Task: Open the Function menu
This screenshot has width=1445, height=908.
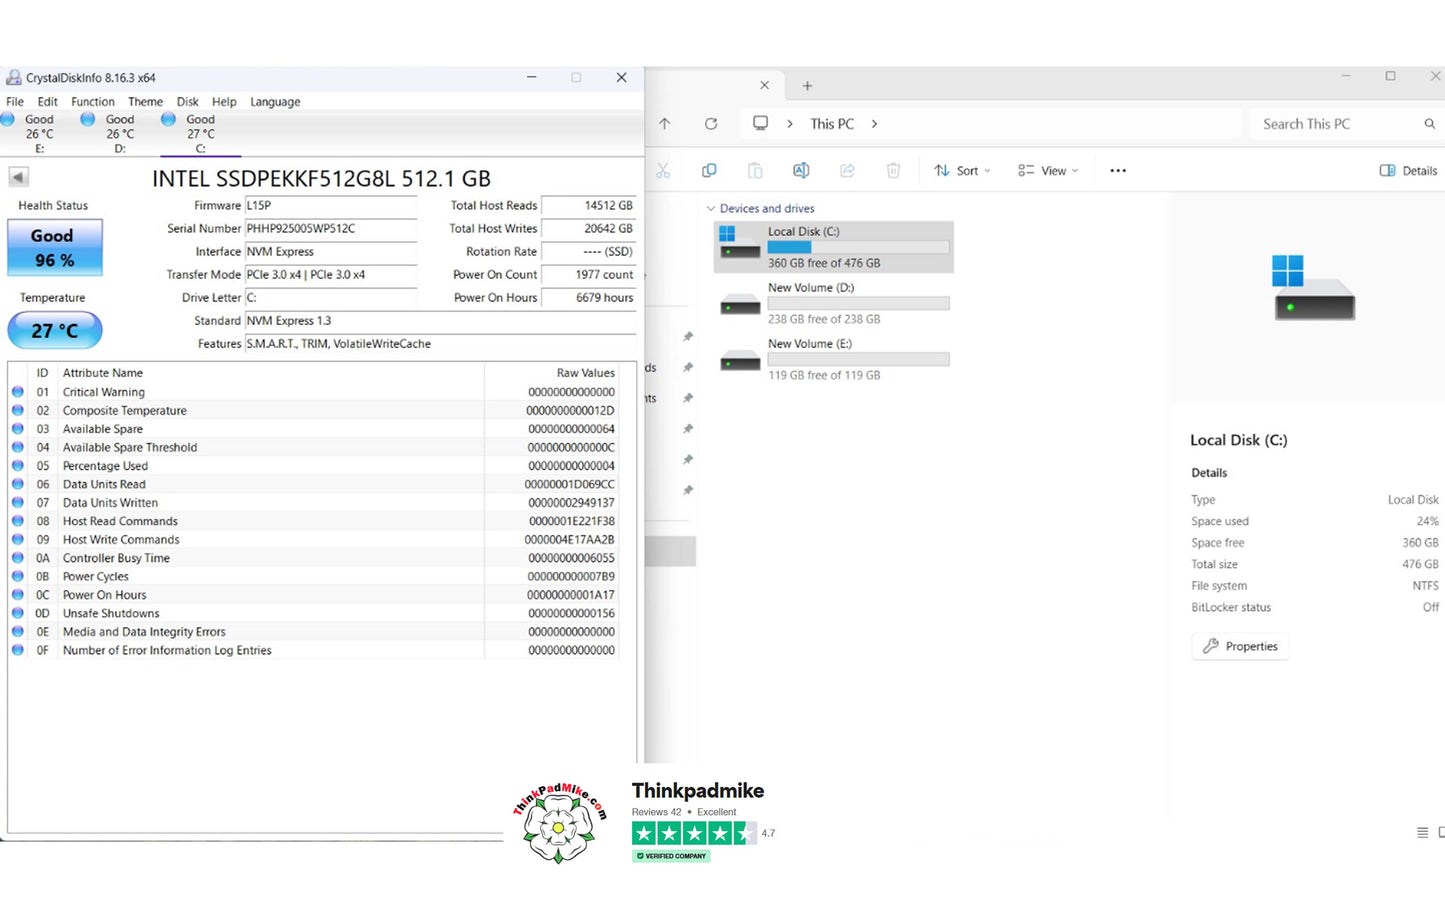Action: (x=93, y=102)
